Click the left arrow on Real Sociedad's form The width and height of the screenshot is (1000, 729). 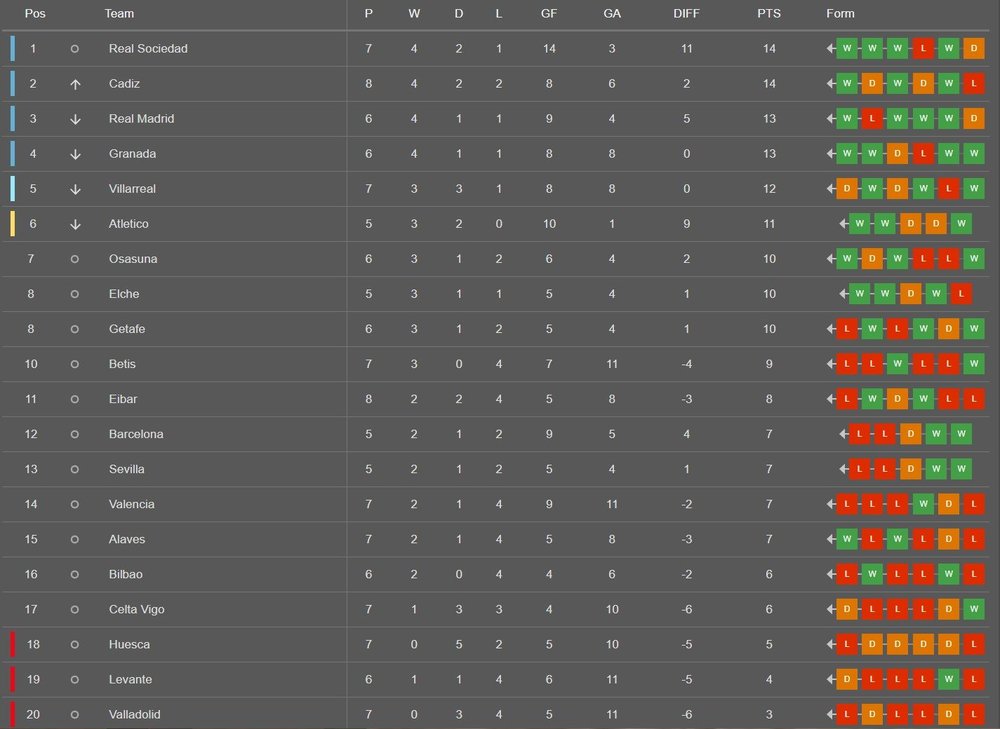[x=830, y=48]
